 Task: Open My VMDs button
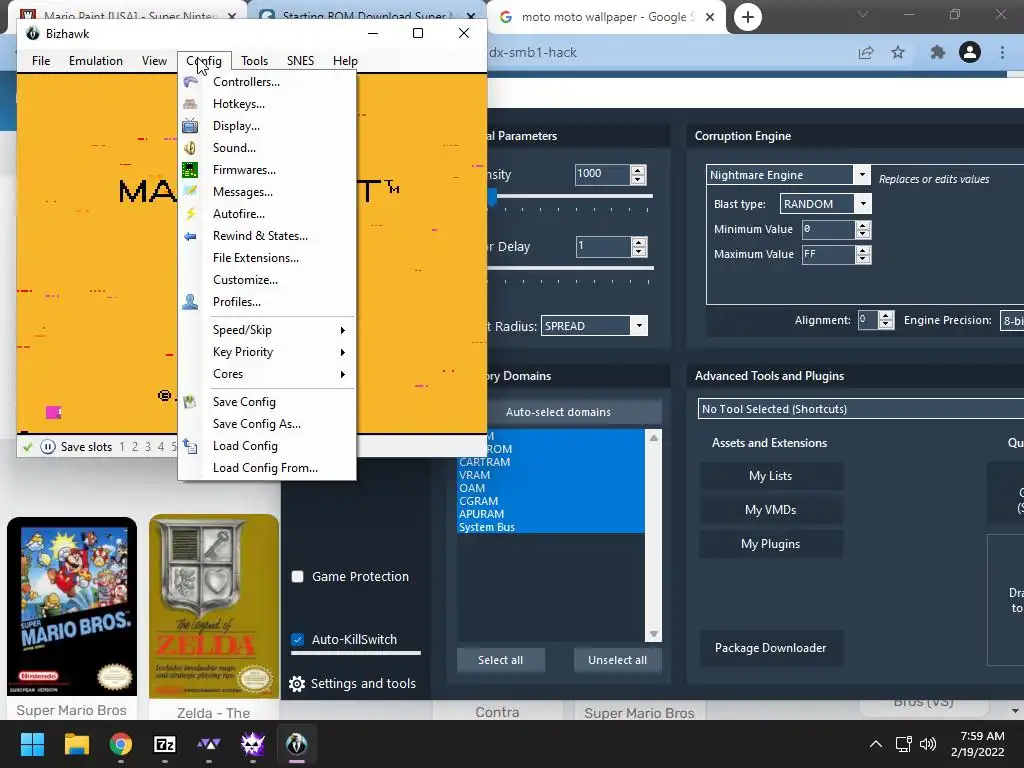tap(771, 510)
